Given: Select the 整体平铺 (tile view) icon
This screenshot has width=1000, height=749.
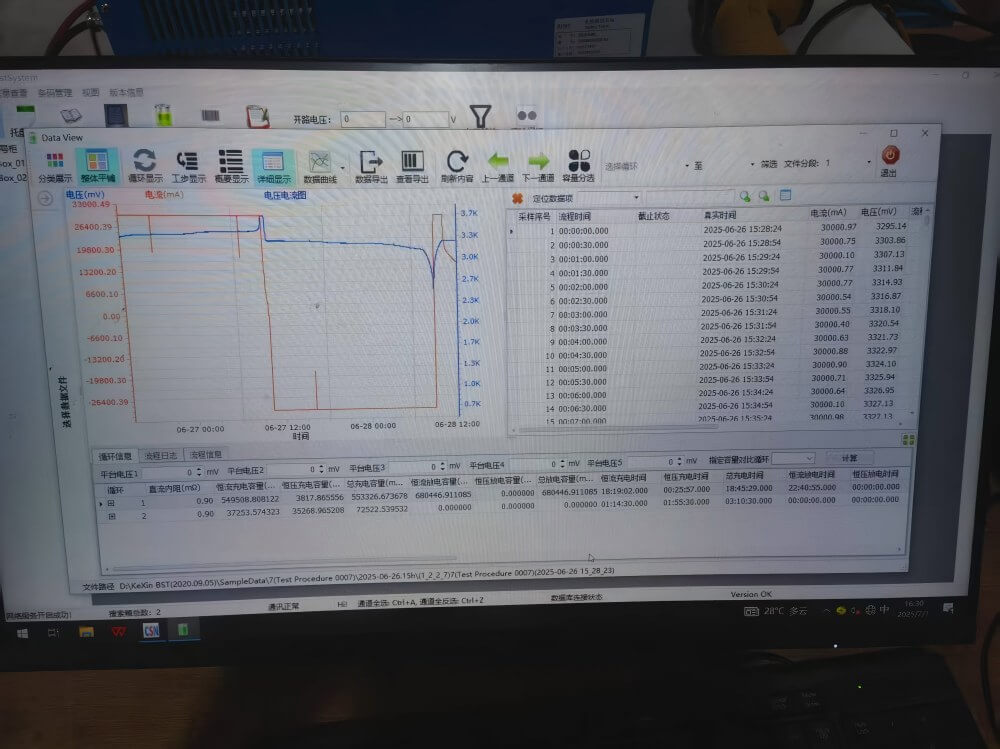Looking at the screenshot, I should [98, 165].
